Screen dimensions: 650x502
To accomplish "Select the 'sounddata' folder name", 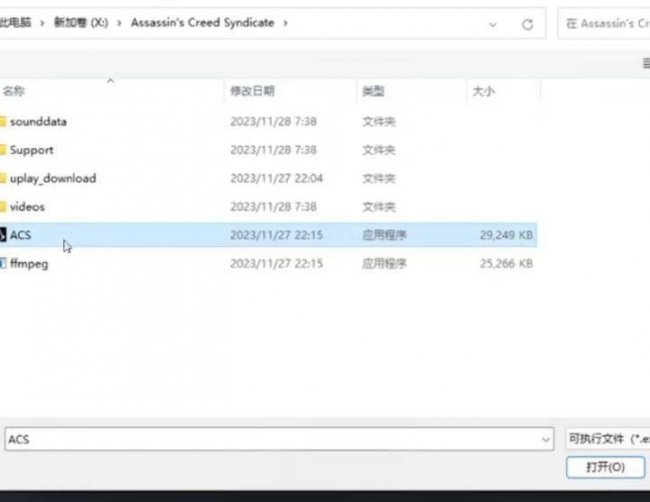I will point(39,121).
